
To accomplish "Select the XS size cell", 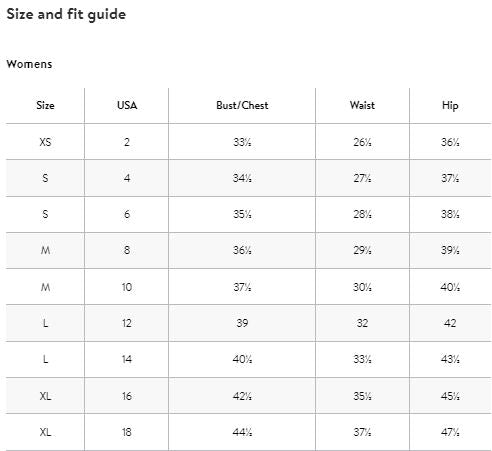I will 45,142.
